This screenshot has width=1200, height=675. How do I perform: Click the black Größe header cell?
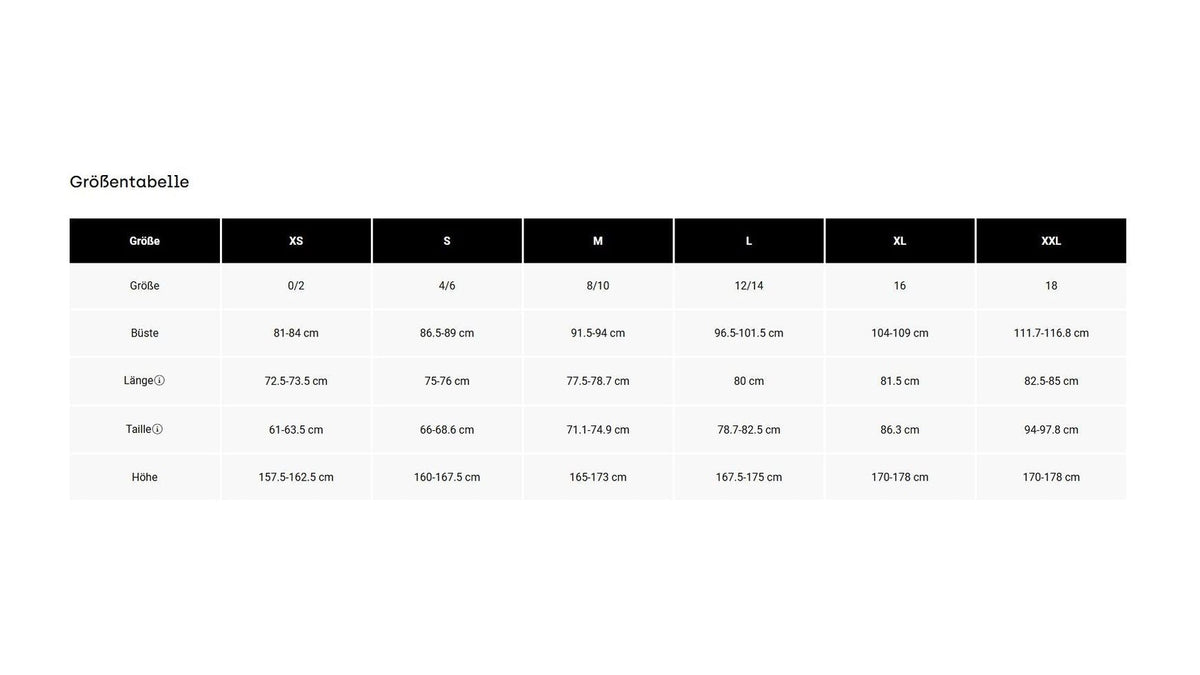click(145, 241)
